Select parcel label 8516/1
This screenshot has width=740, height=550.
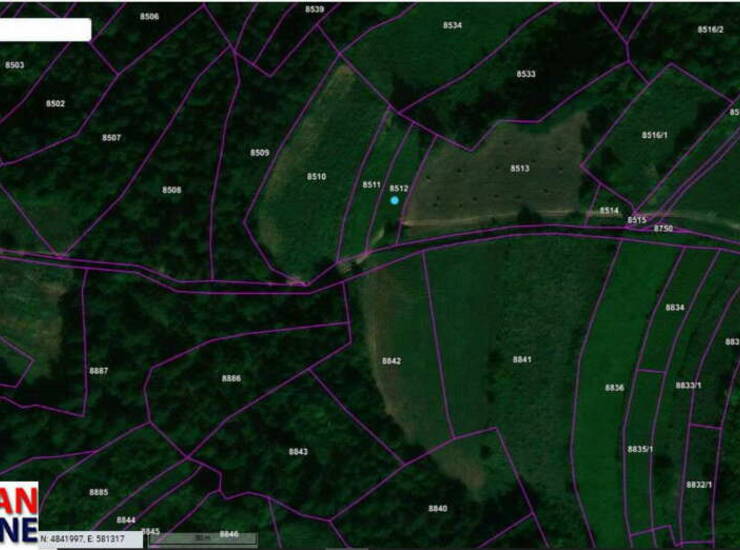pyautogui.click(x=655, y=135)
